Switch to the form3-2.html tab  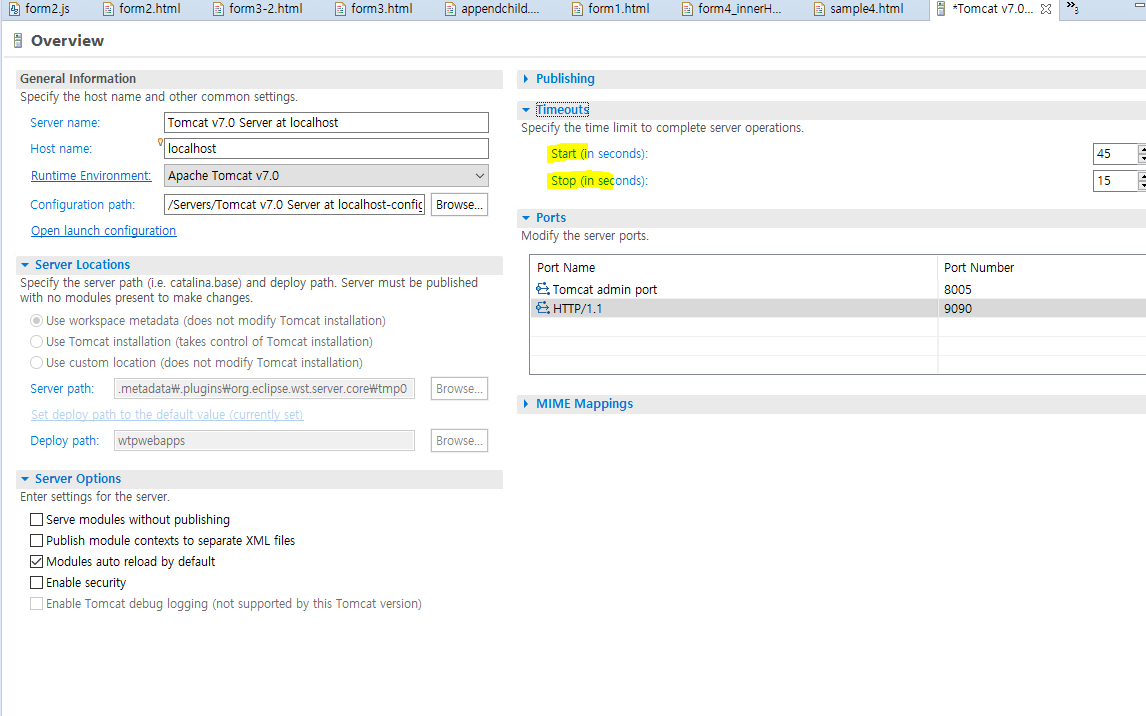click(257, 9)
